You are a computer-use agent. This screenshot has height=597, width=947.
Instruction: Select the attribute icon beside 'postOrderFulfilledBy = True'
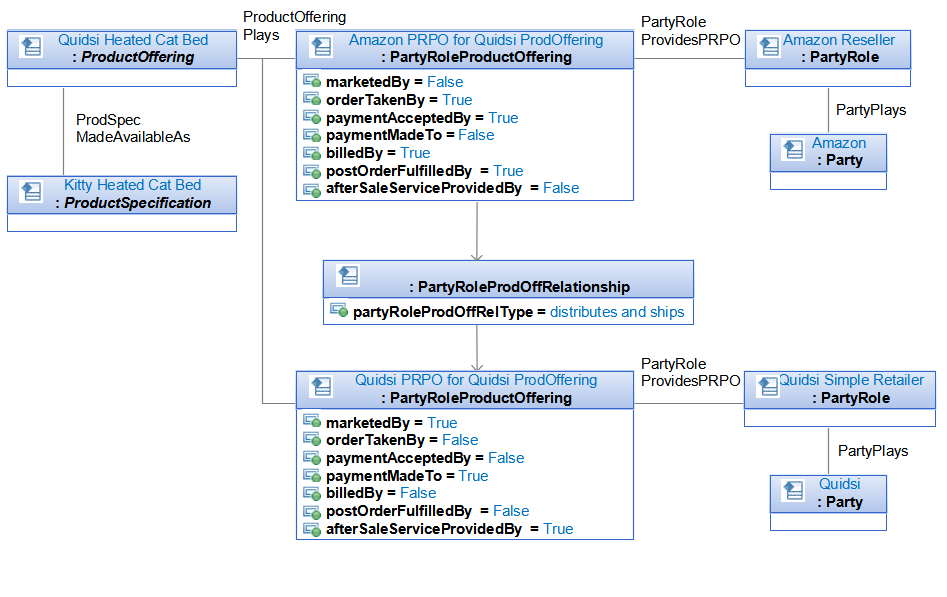click(312, 171)
